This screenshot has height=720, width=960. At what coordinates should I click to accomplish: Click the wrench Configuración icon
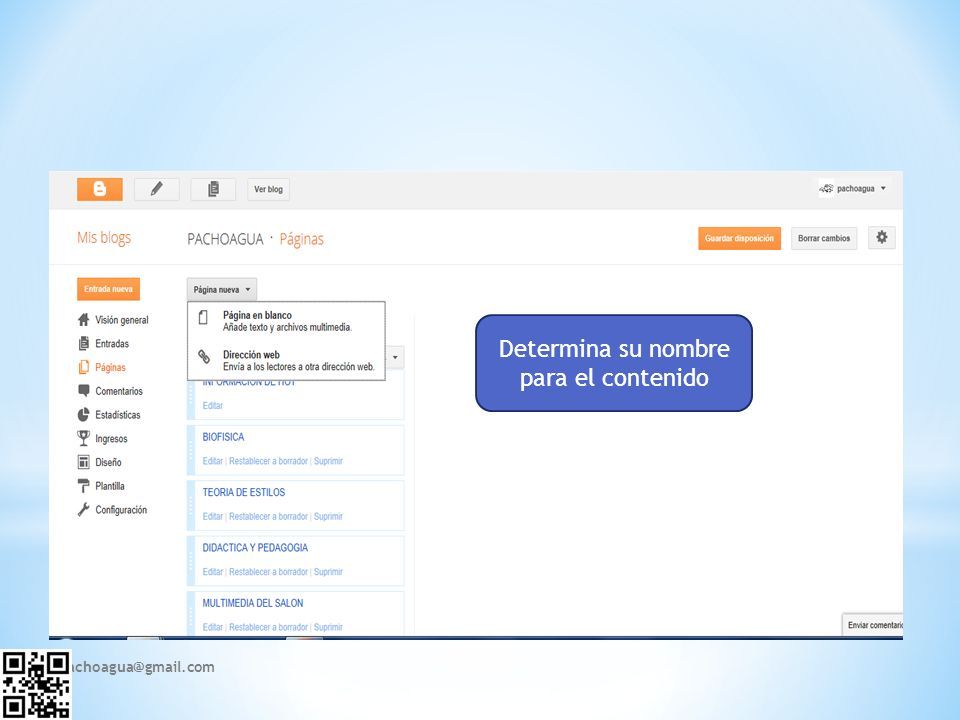[84, 509]
